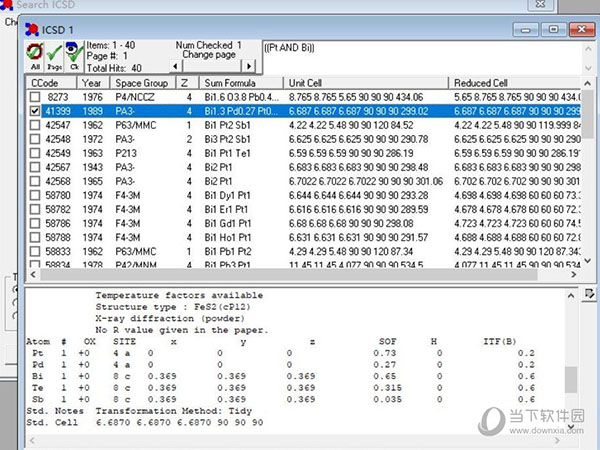Click the P4/NCCZ space group cell
This screenshot has width=600, height=450.
coord(135,97)
